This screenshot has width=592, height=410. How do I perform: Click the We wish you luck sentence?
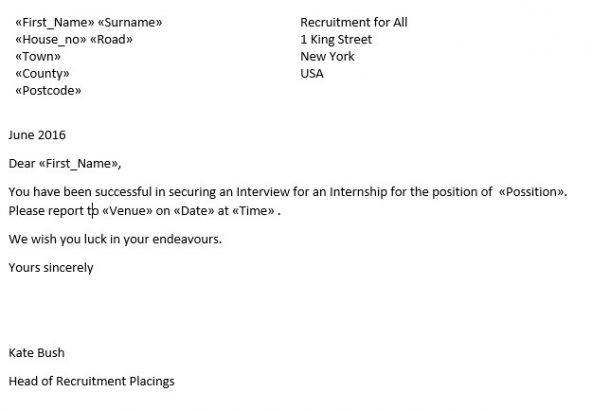point(115,239)
